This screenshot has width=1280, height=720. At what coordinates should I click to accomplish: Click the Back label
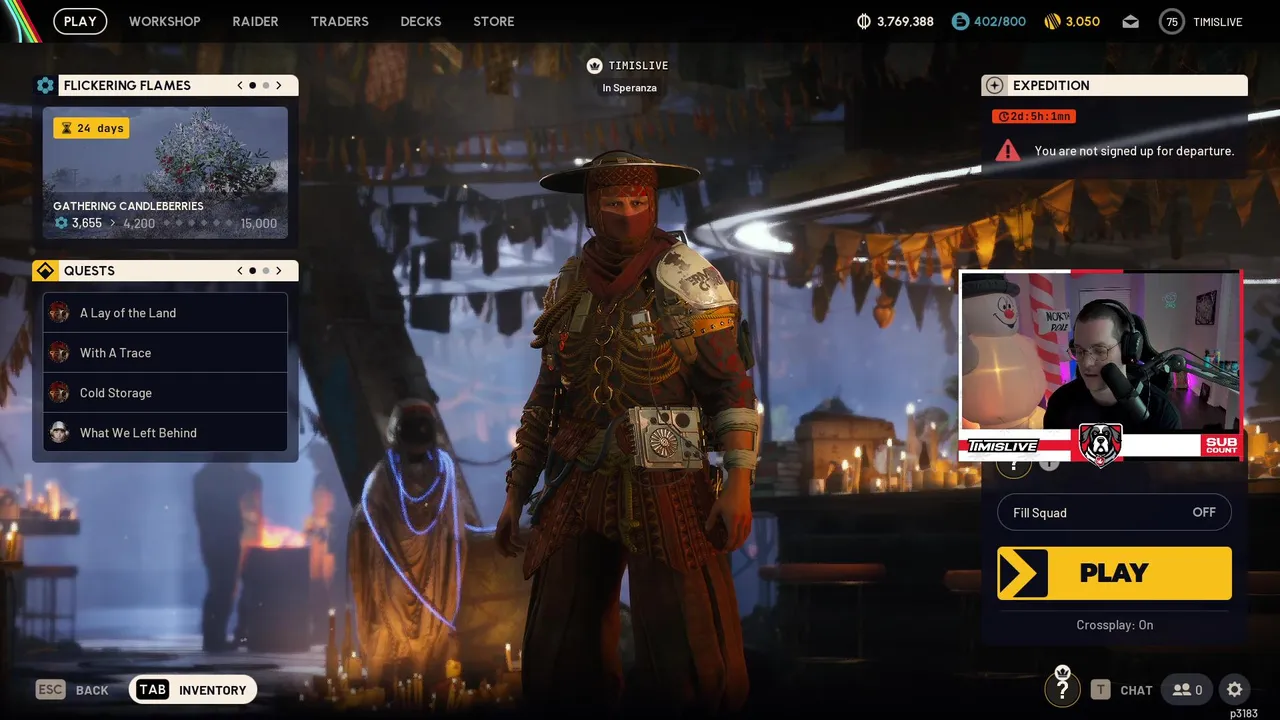click(92, 690)
